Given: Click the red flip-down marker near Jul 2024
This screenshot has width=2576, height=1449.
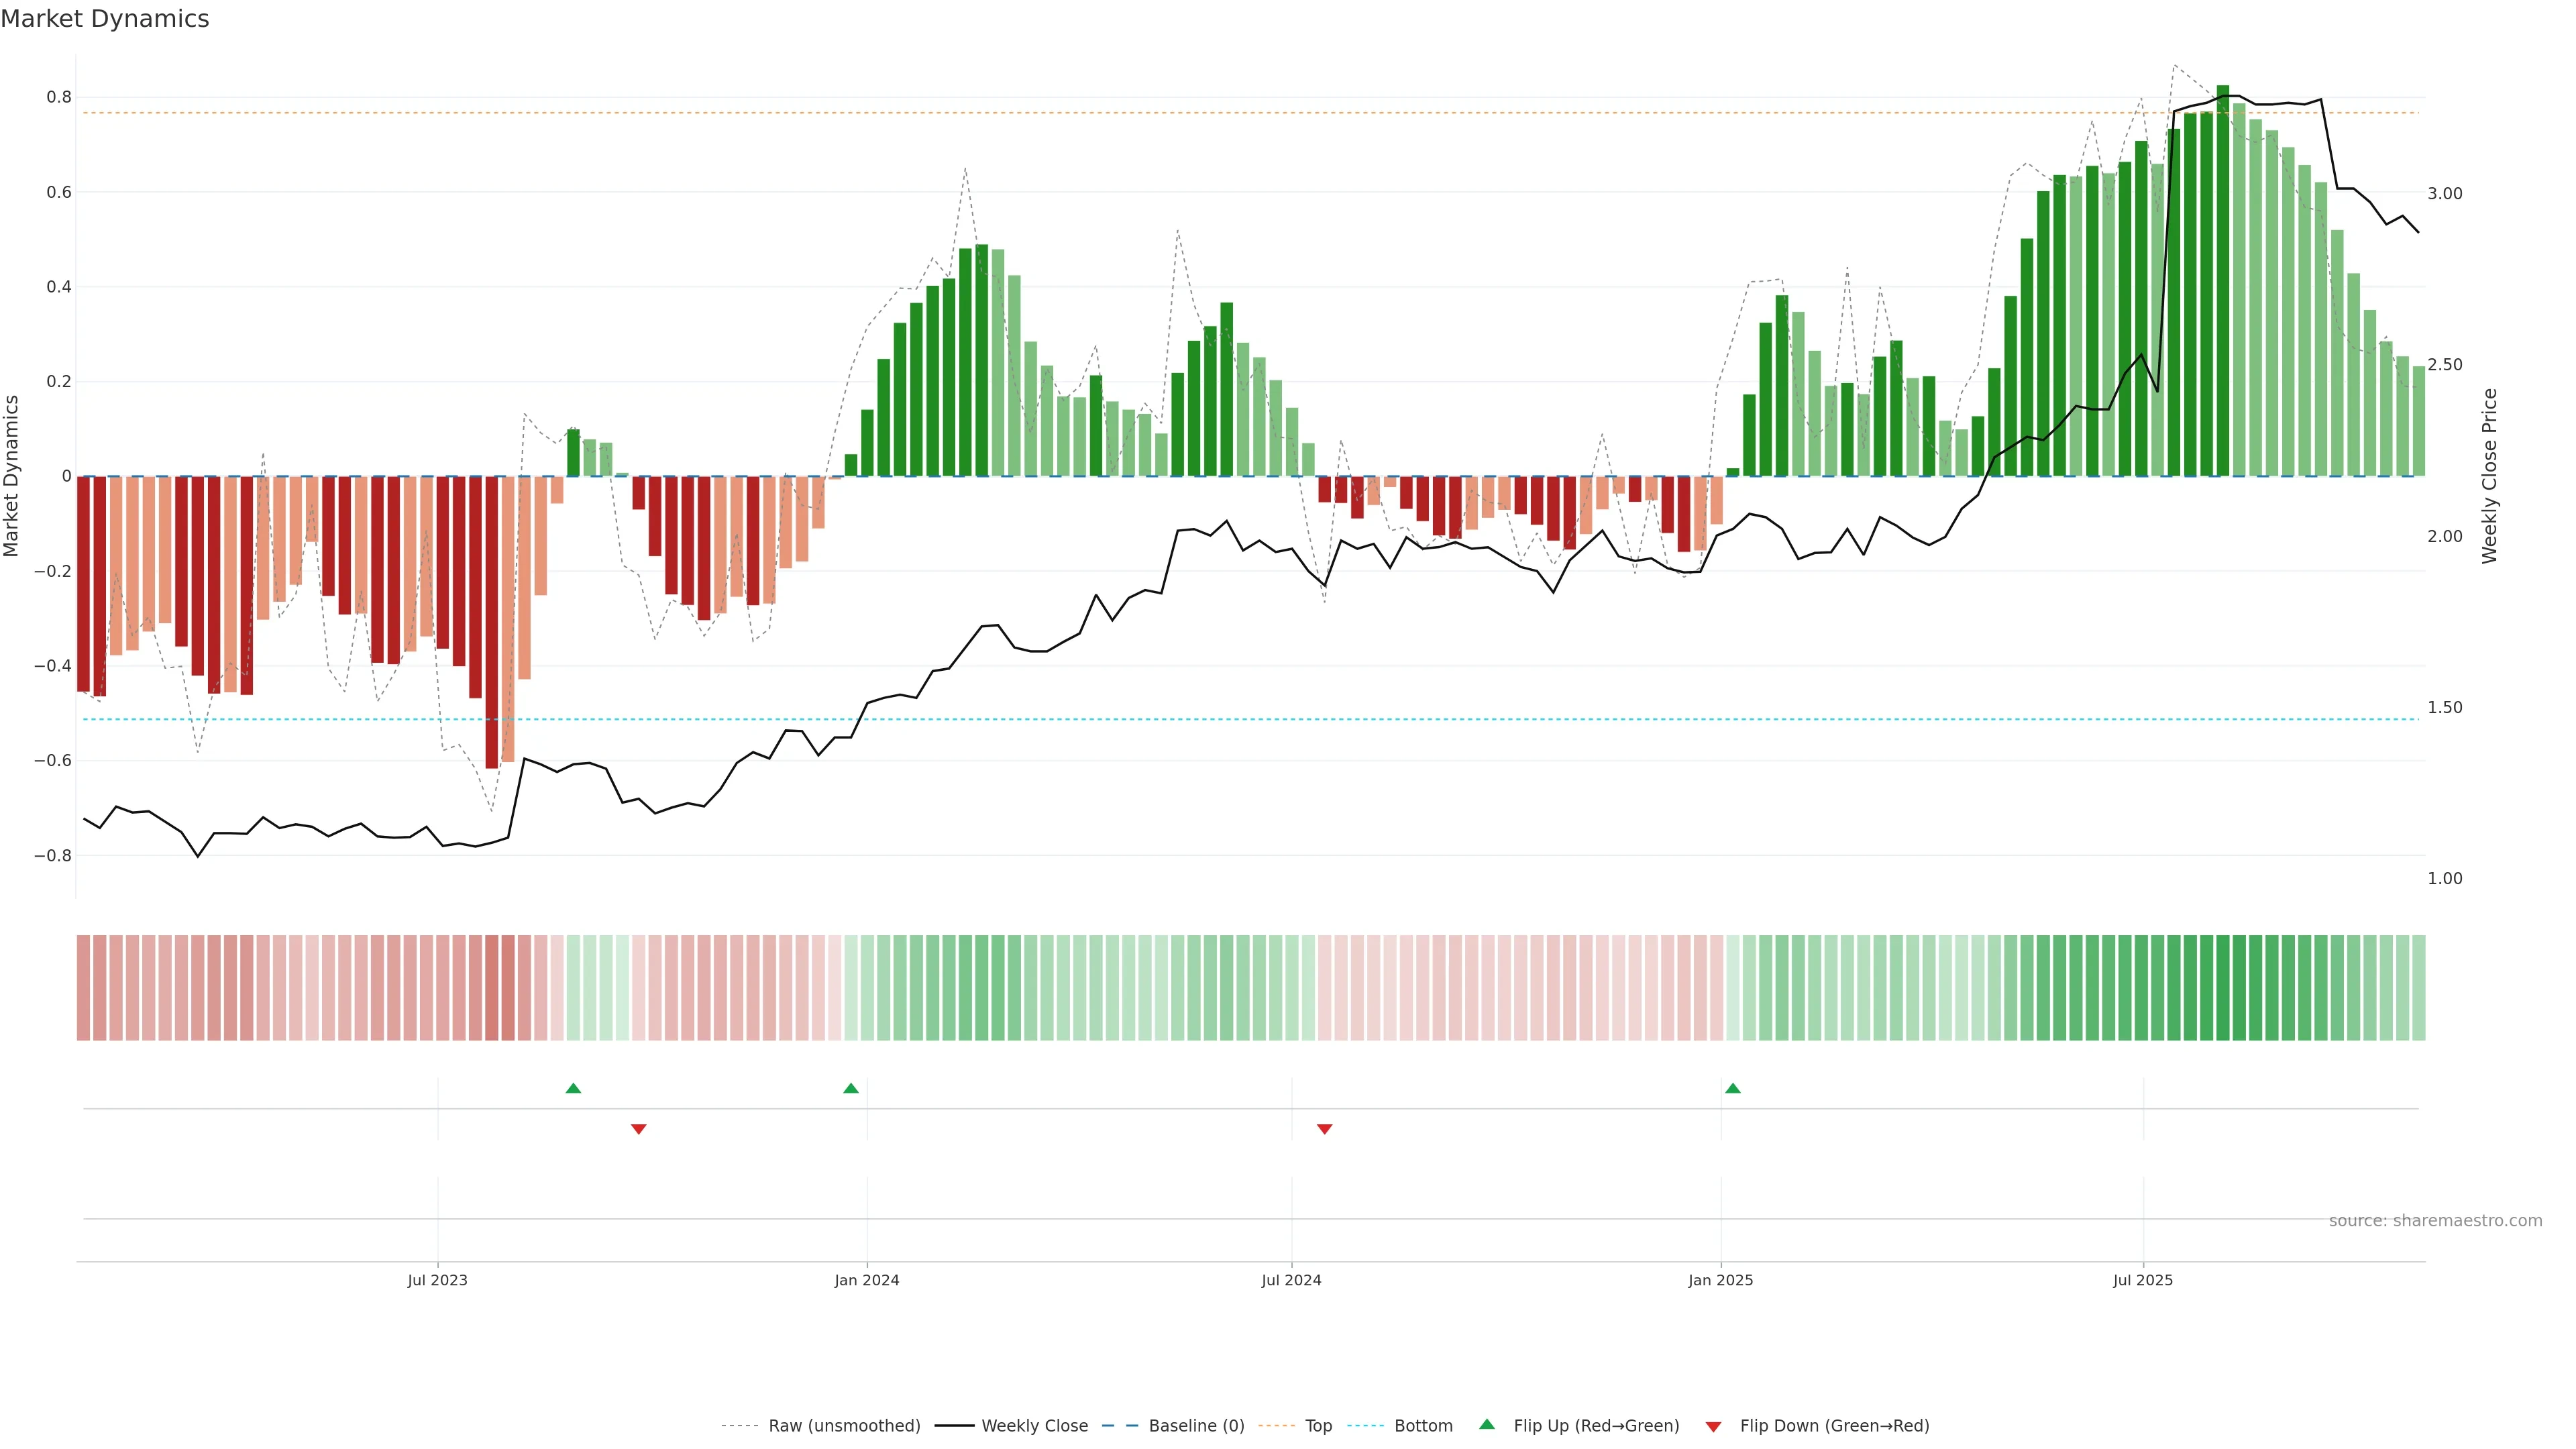Looking at the screenshot, I should click(x=1325, y=1129).
